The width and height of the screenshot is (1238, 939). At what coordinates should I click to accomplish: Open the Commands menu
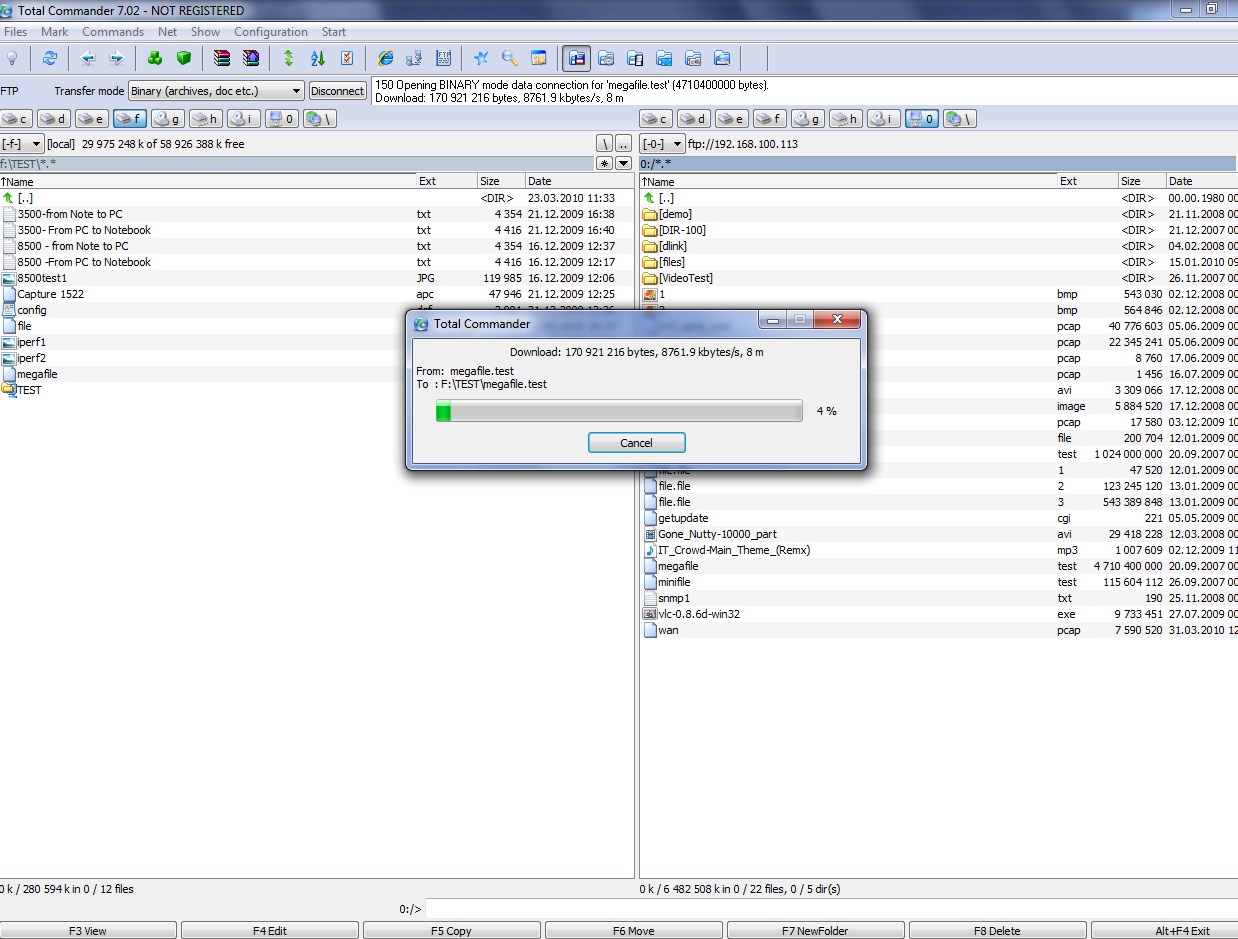tap(113, 32)
